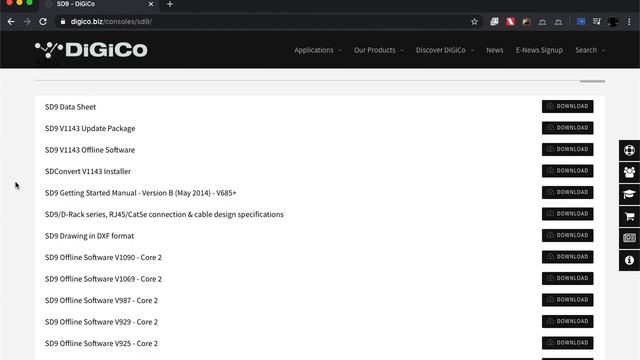640x360 pixels.
Task: Select the text SD9 V1143 Offline Software
Action: pos(90,150)
